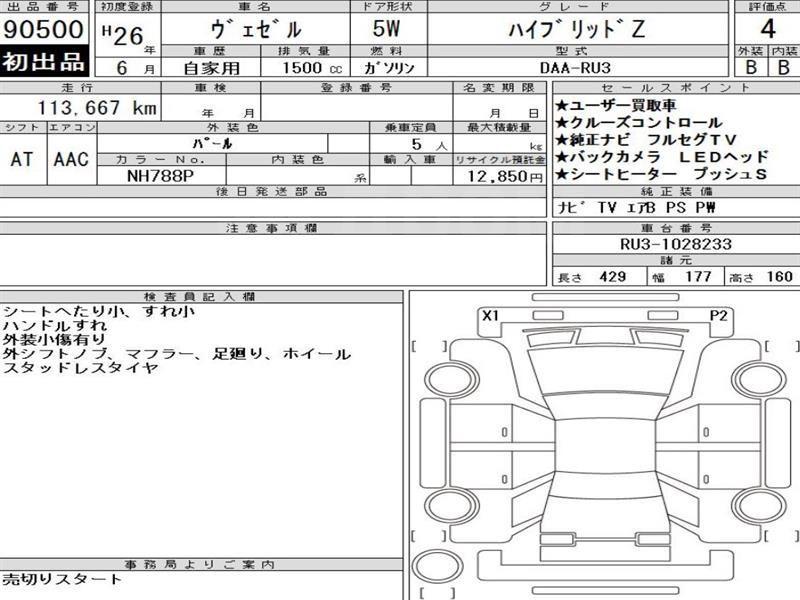800x600 pixels.
Task: Click the shift type AT
Action: click(21, 159)
